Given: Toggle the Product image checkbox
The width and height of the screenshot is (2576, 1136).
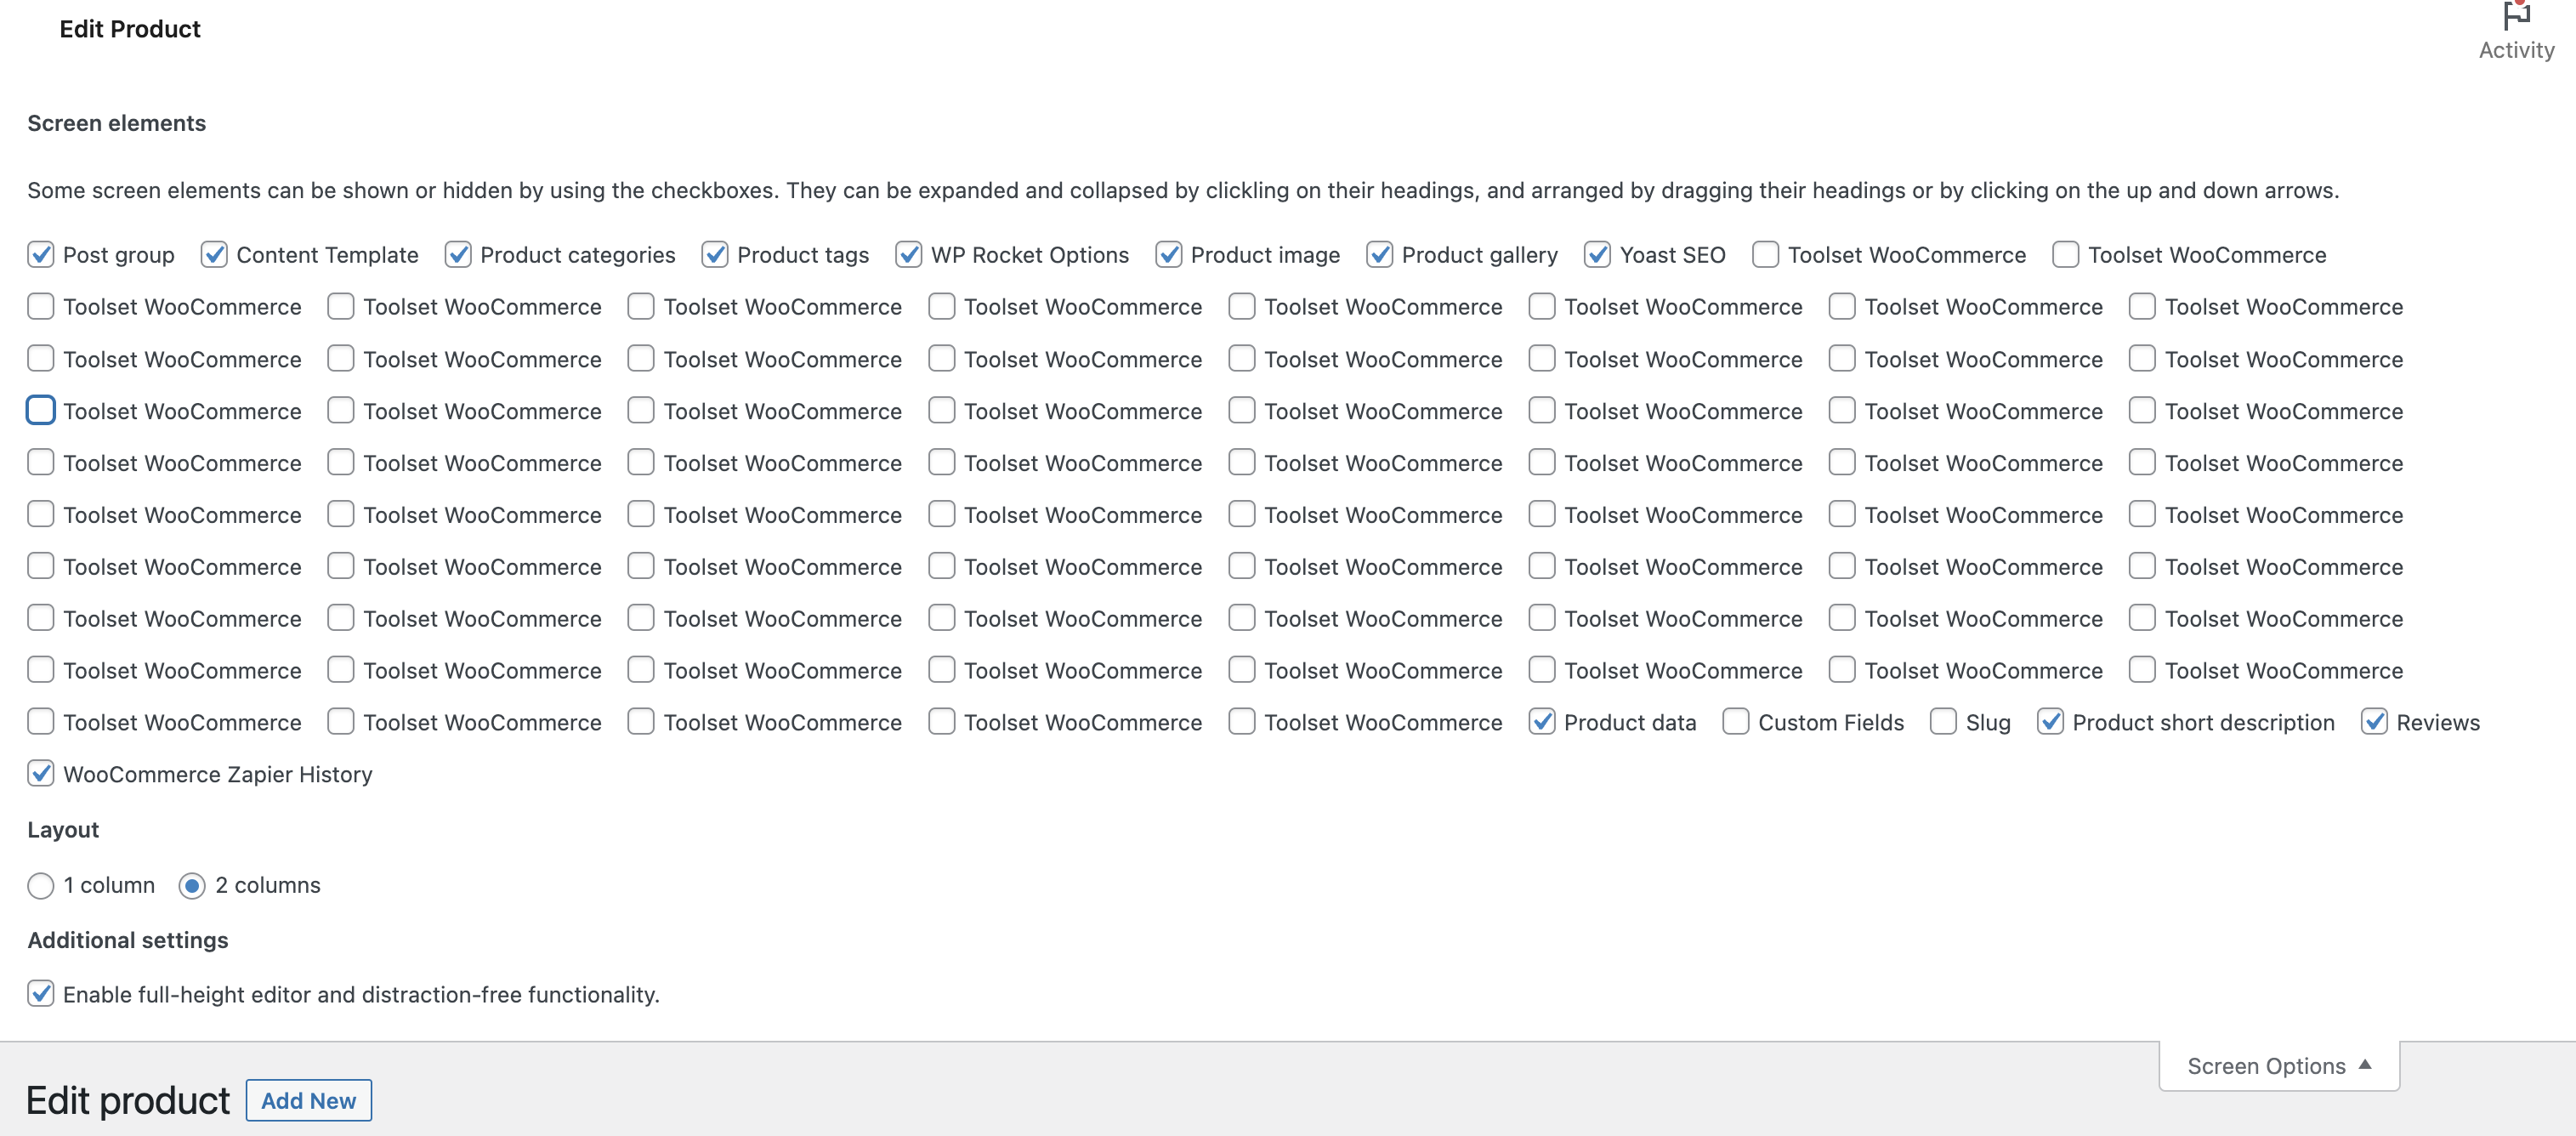Looking at the screenshot, I should click(x=1169, y=255).
